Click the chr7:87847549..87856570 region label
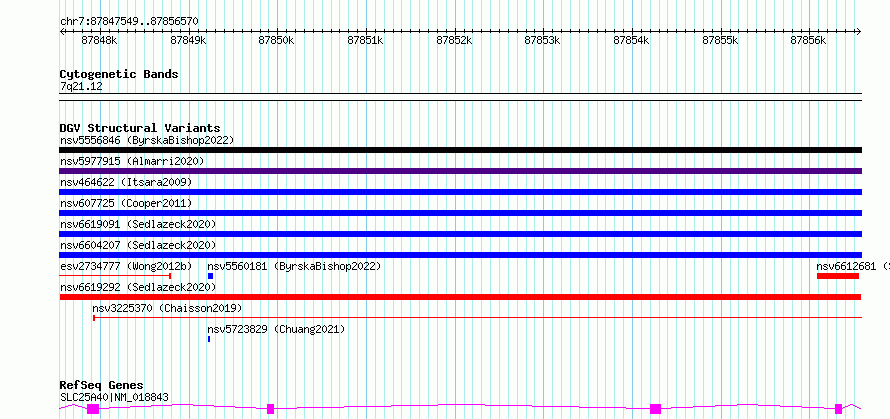 pyautogui.click(x=129, y=21)
